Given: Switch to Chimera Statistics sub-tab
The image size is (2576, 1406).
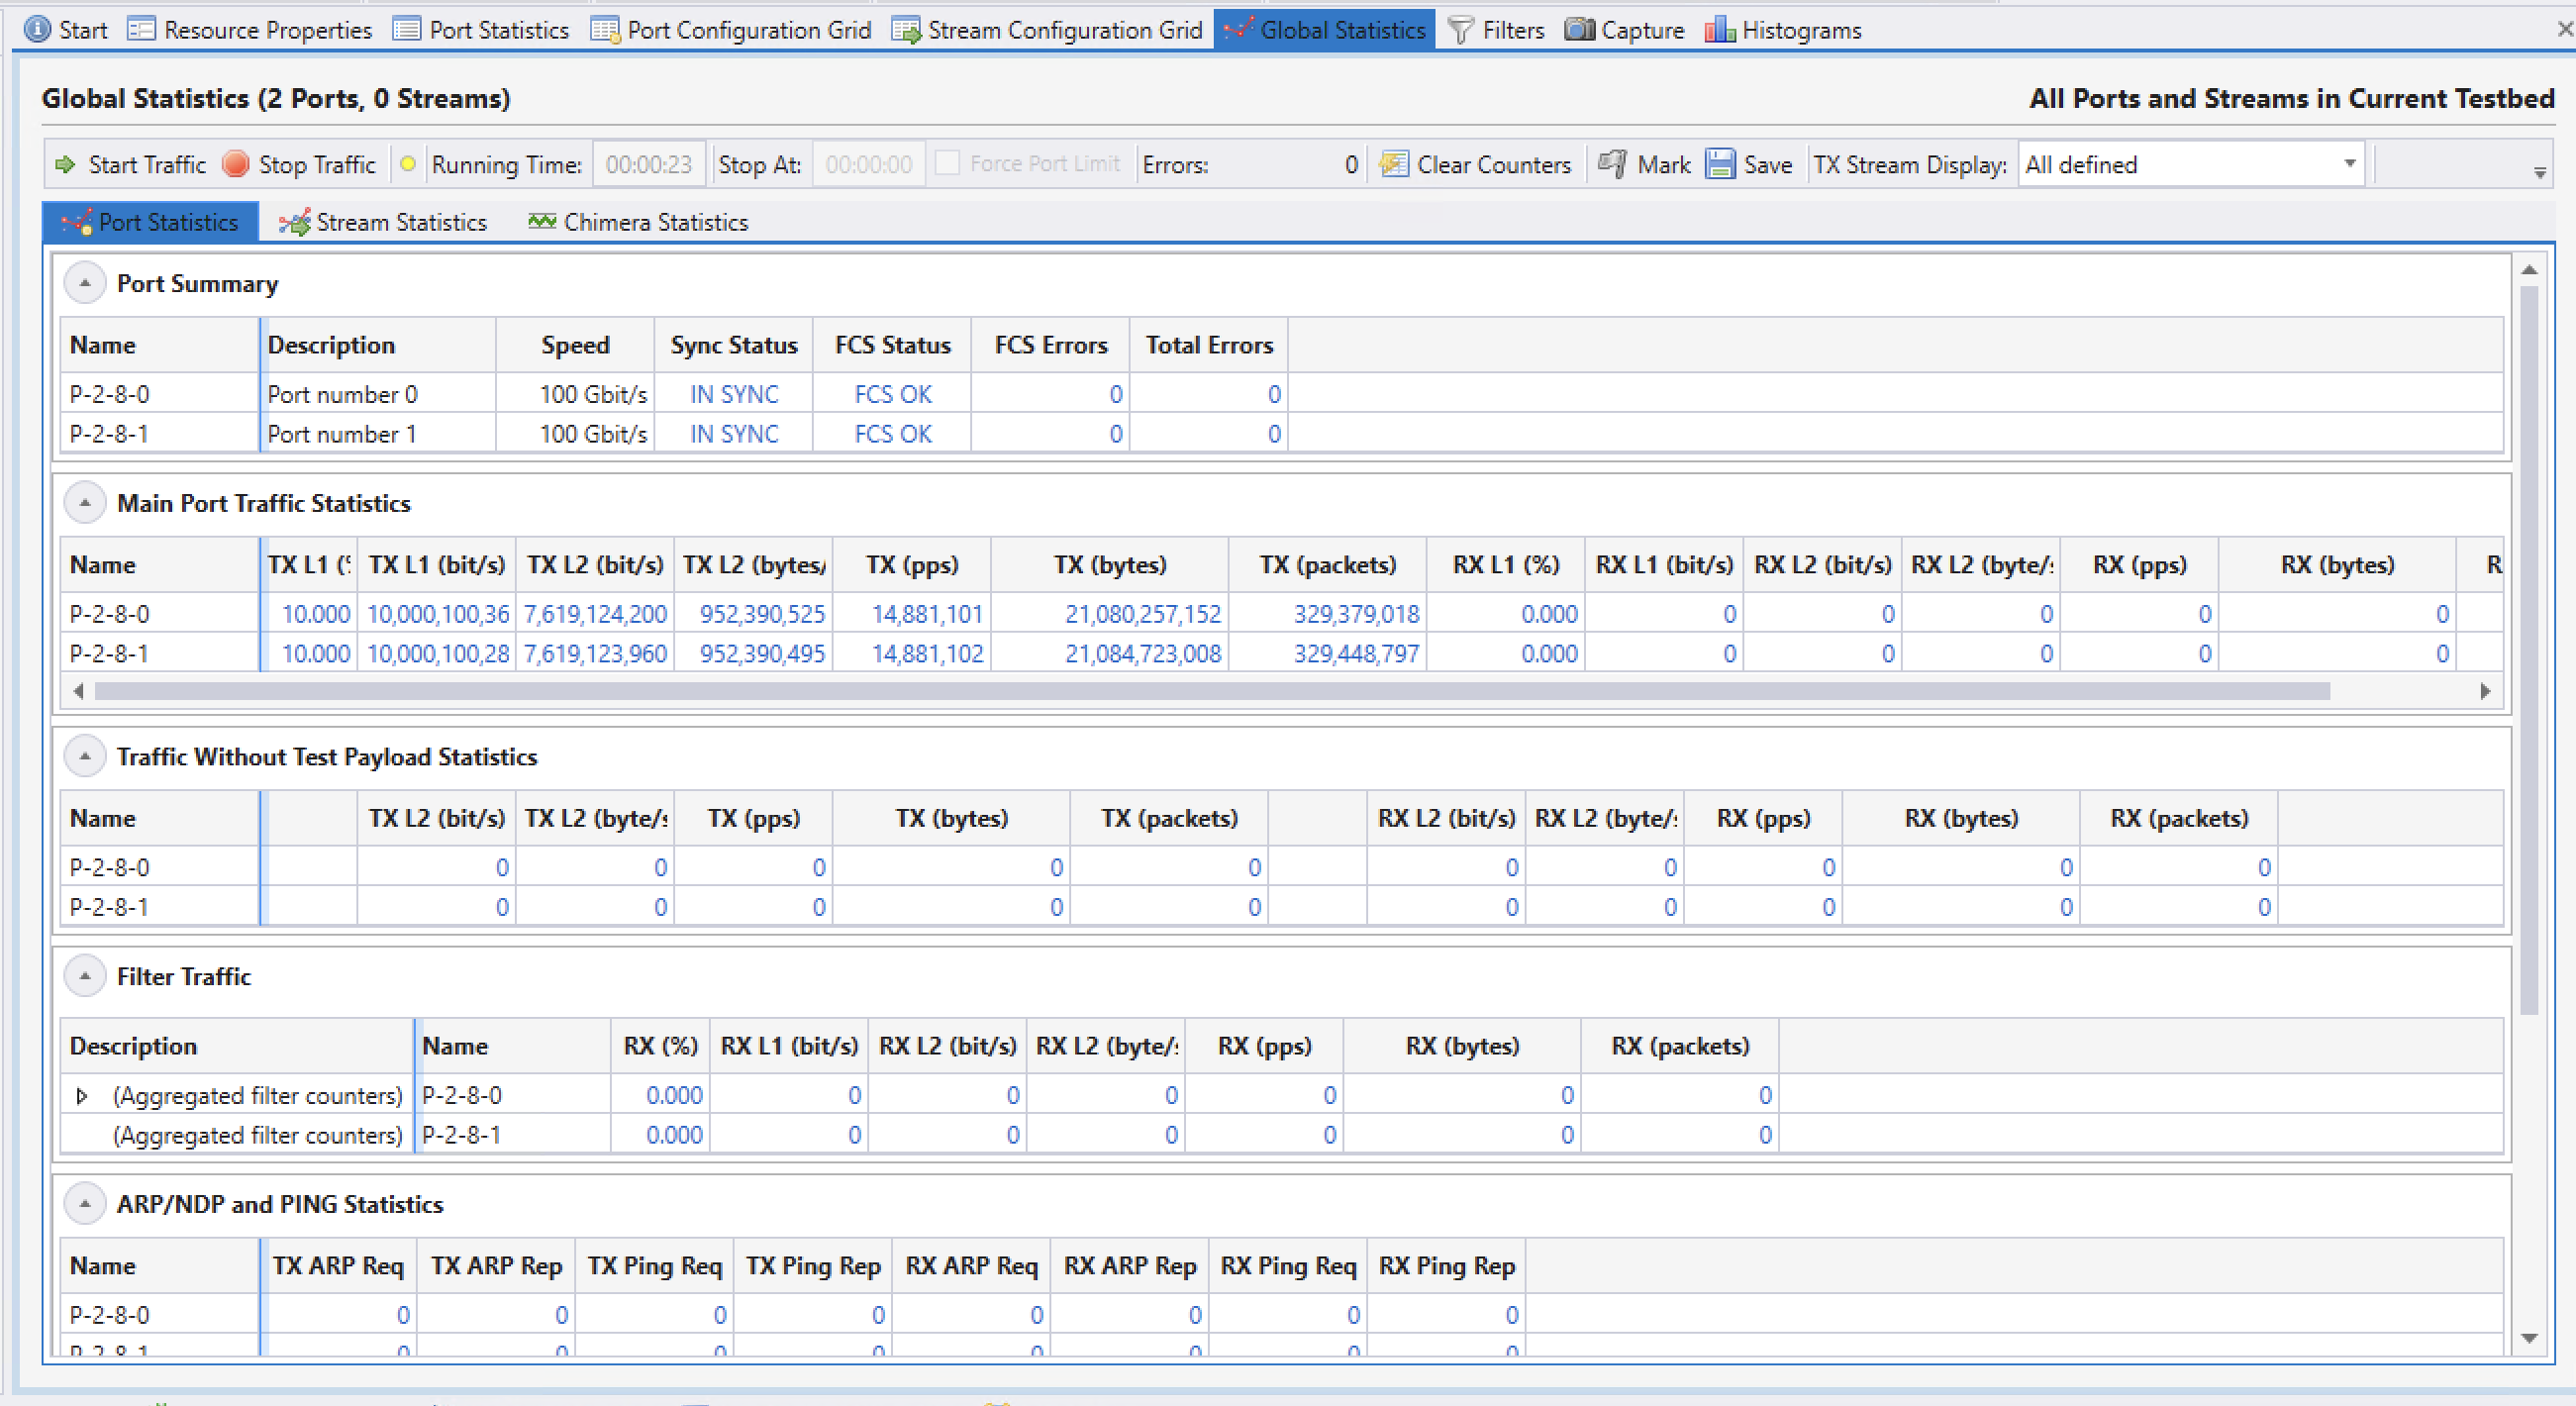Looking at the screenshot, I should pos(638,222).
